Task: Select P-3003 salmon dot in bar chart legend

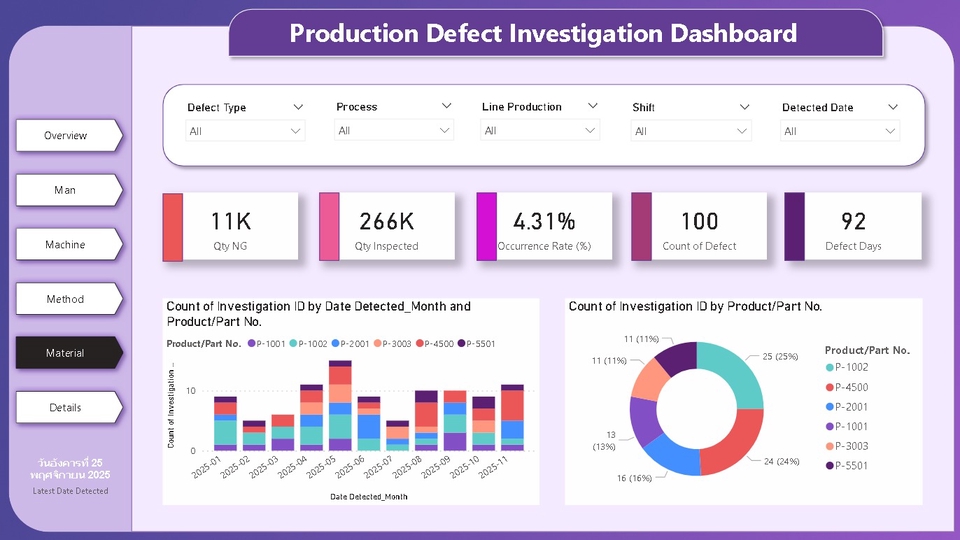Action: [378, 344]
